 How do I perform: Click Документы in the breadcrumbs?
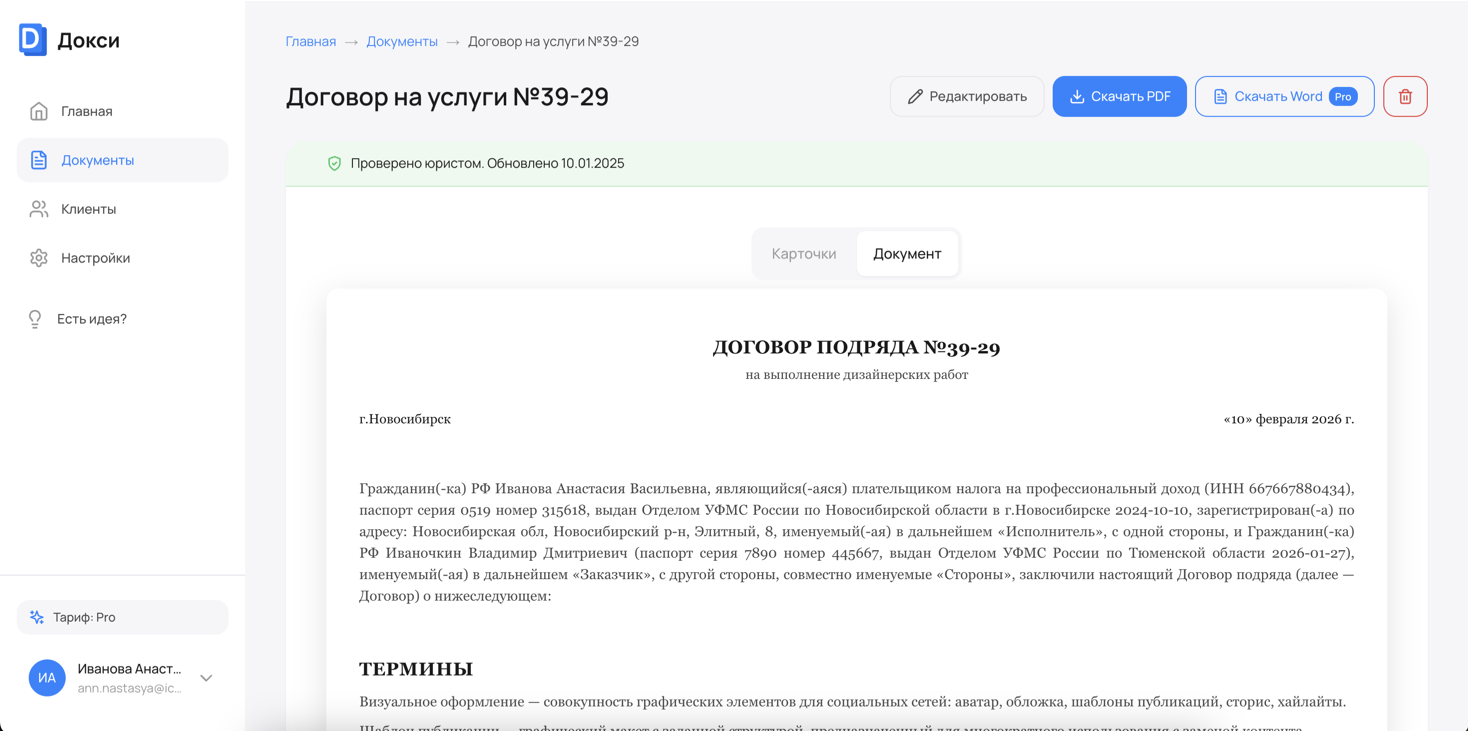(402, 41)
